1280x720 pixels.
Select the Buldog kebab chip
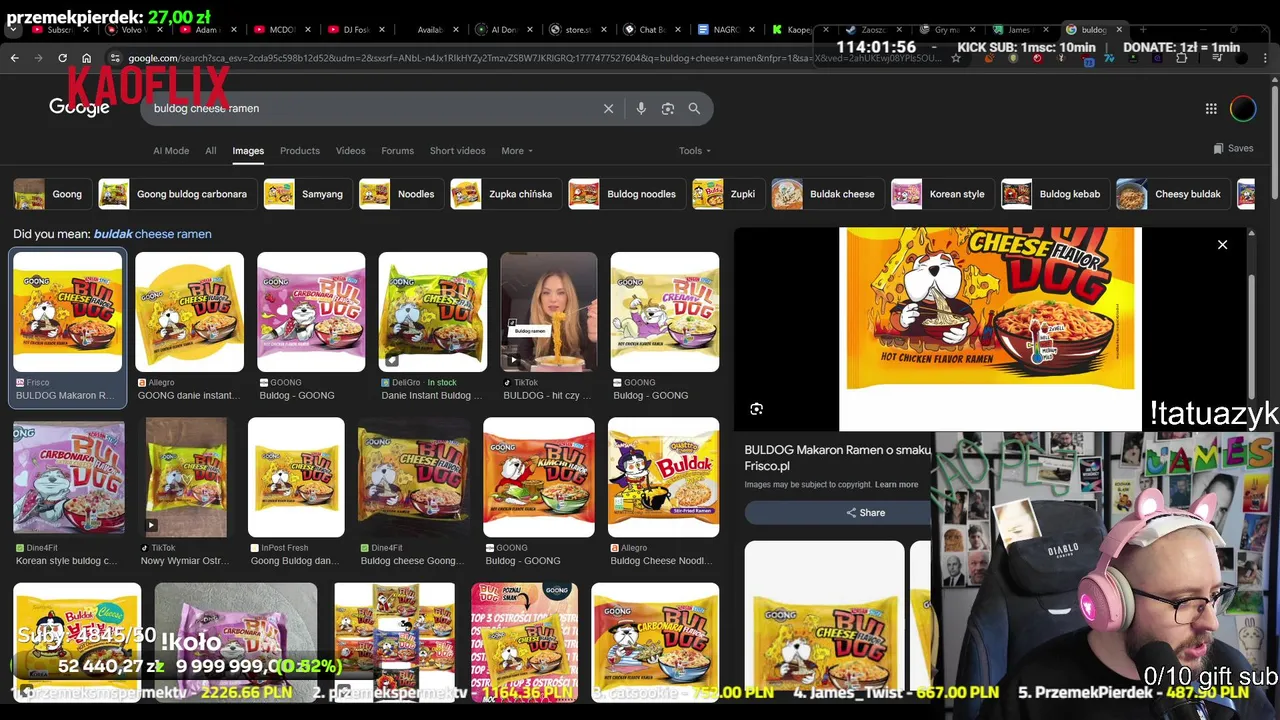coord(1056,194)
